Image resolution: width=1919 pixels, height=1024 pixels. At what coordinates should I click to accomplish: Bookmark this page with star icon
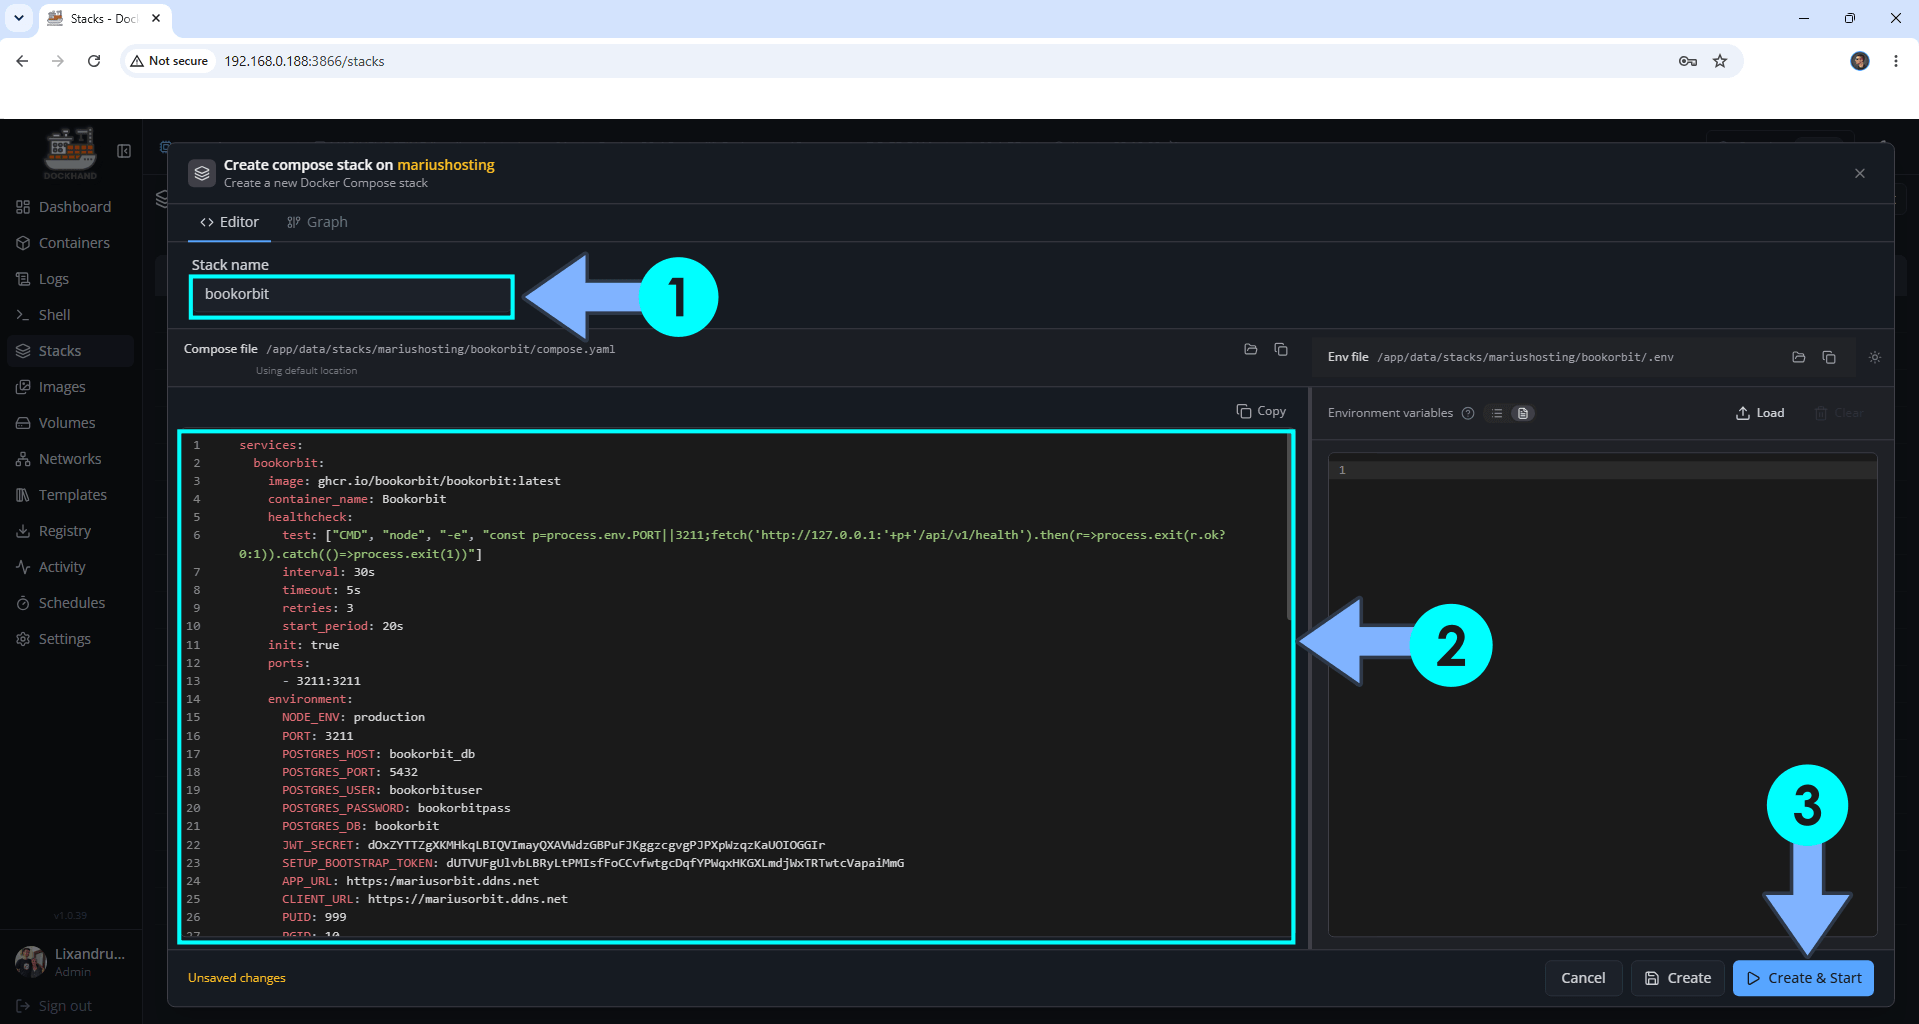pyautogui.click(x=1720, y=61)
